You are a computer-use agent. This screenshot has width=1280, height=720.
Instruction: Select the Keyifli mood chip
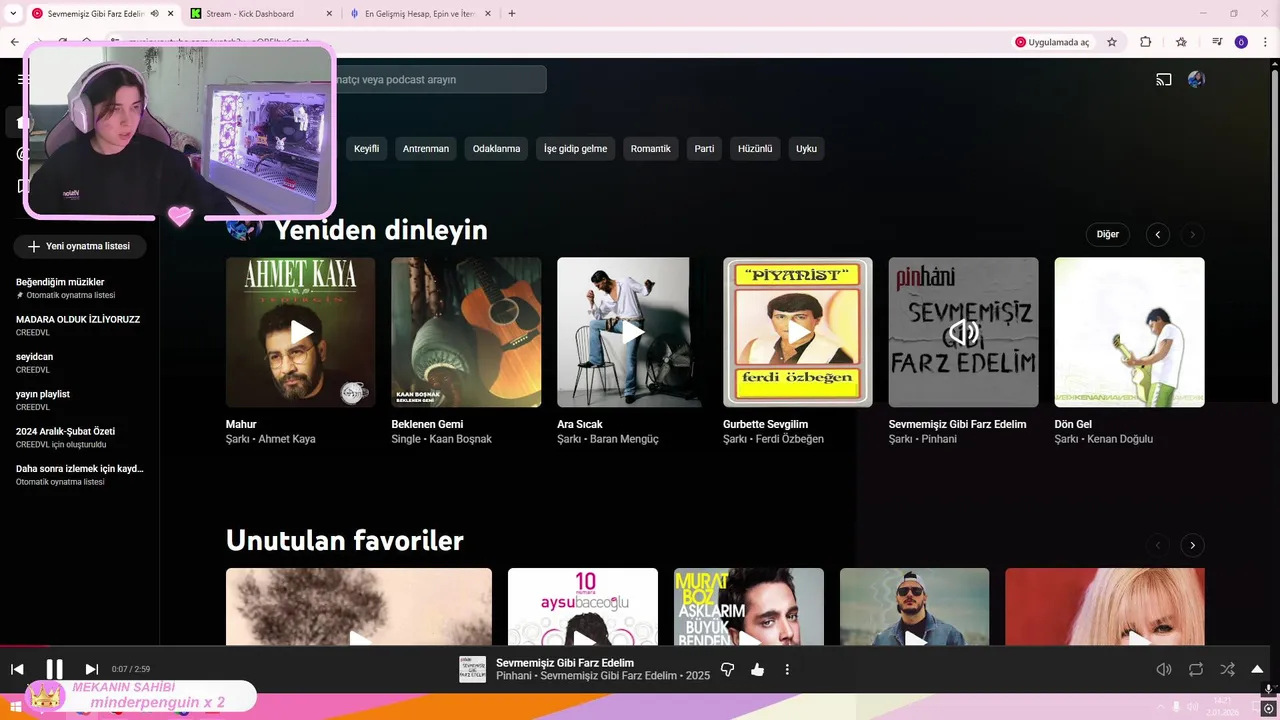366,148
